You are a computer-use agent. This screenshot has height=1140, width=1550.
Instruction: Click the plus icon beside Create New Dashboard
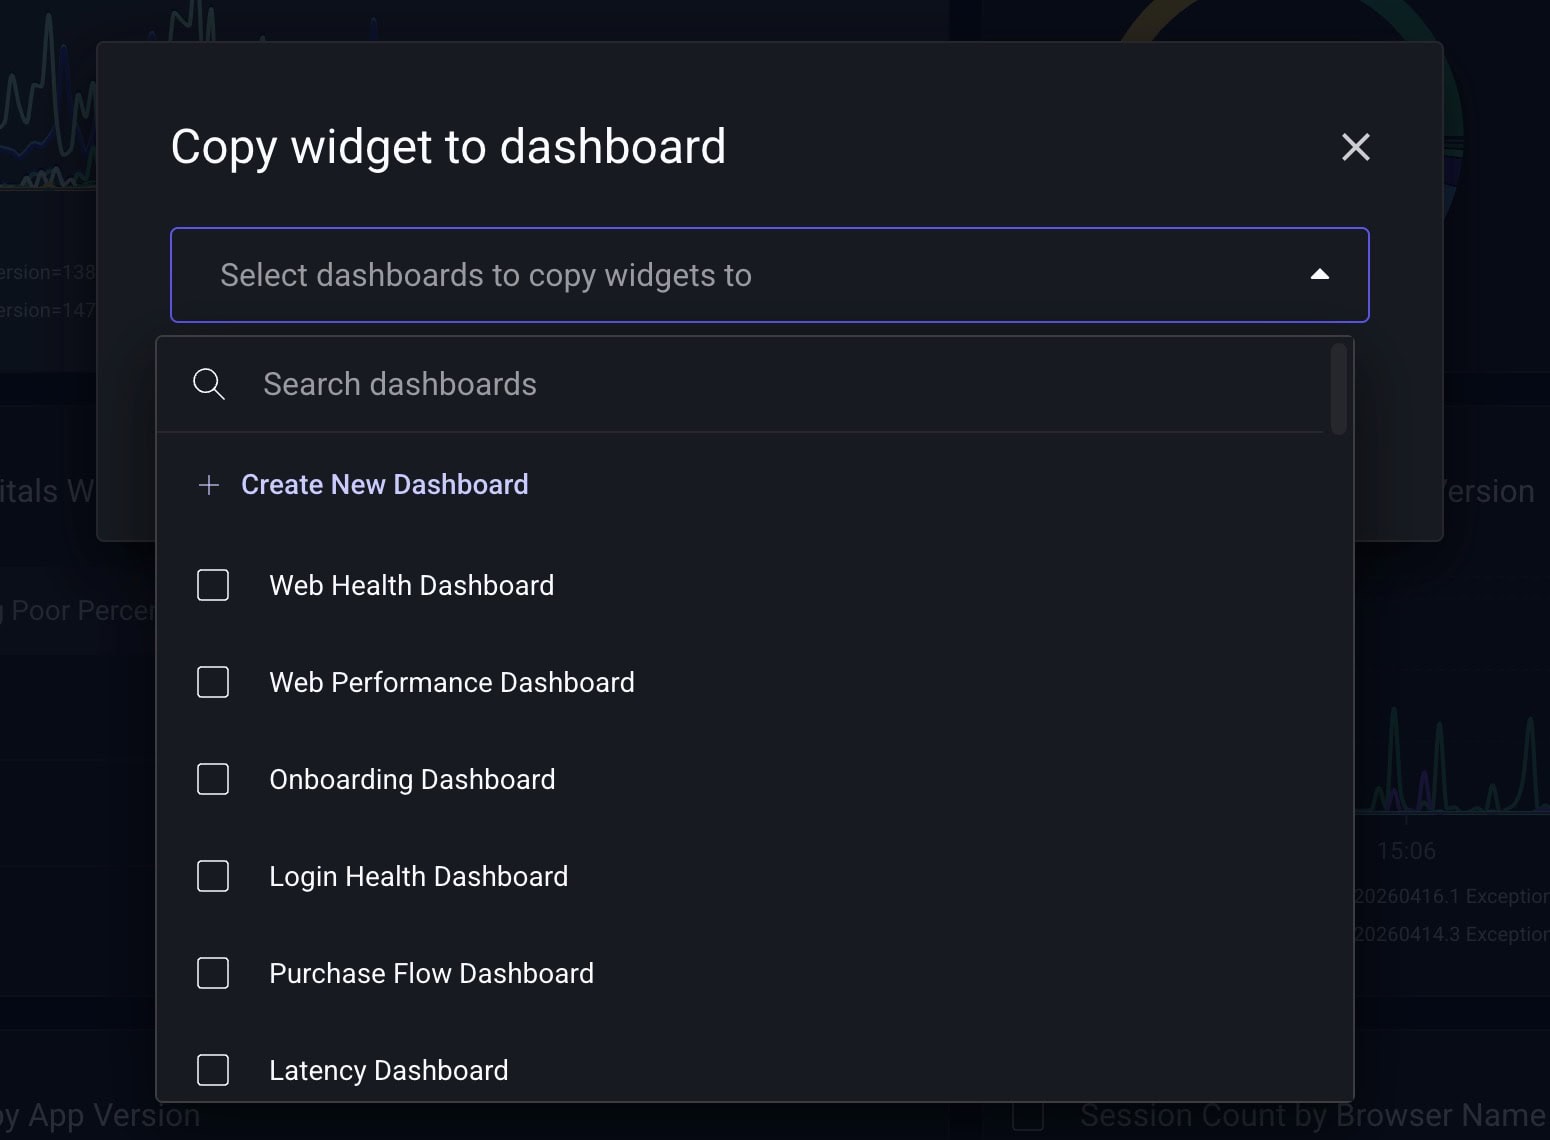209,485
